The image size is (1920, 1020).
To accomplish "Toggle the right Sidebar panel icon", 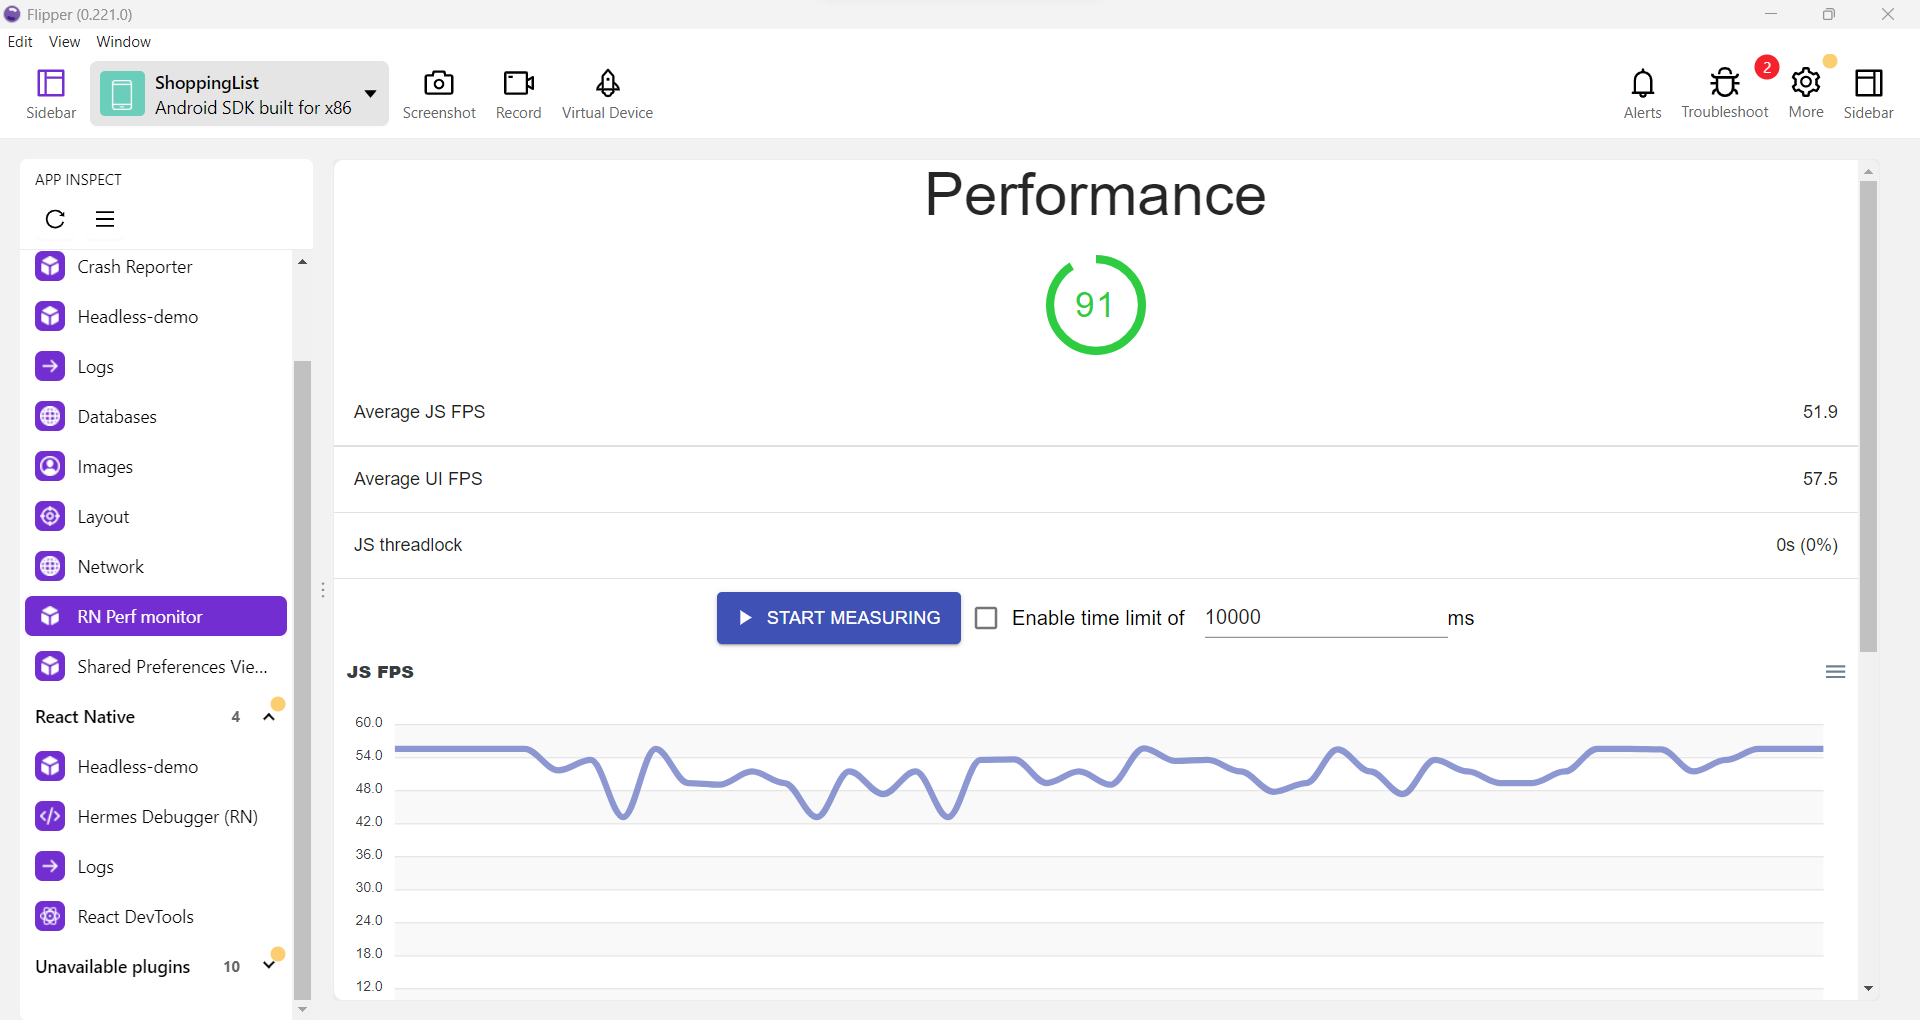I will tap(1867, 84).
